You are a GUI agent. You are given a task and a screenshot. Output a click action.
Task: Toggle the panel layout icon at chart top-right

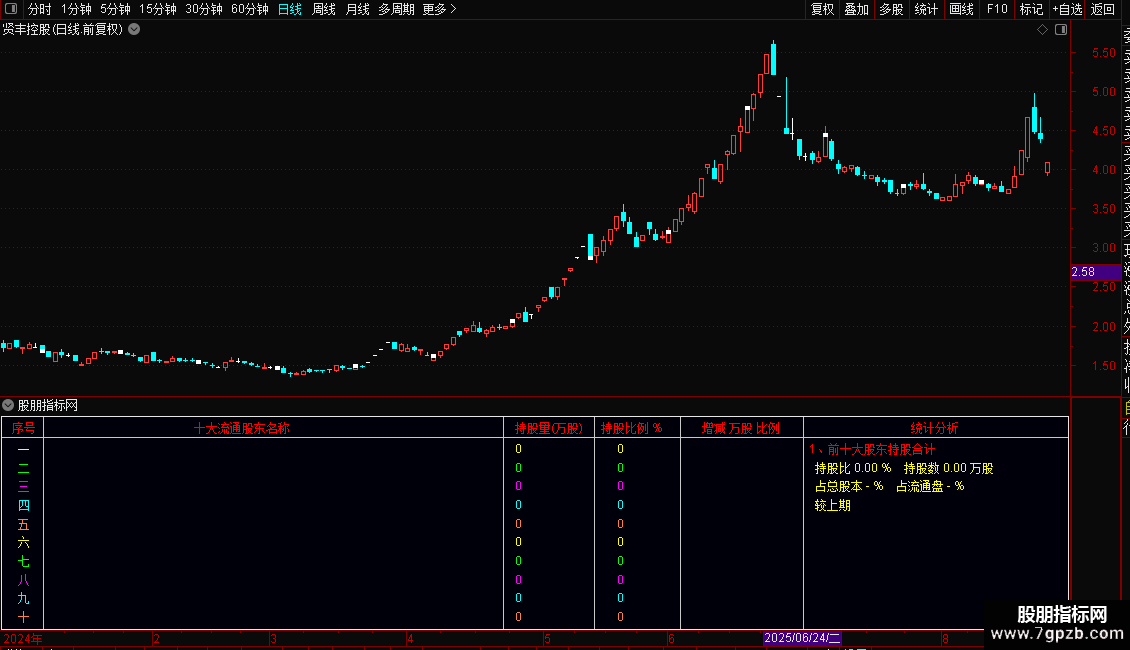point(1061,30)
